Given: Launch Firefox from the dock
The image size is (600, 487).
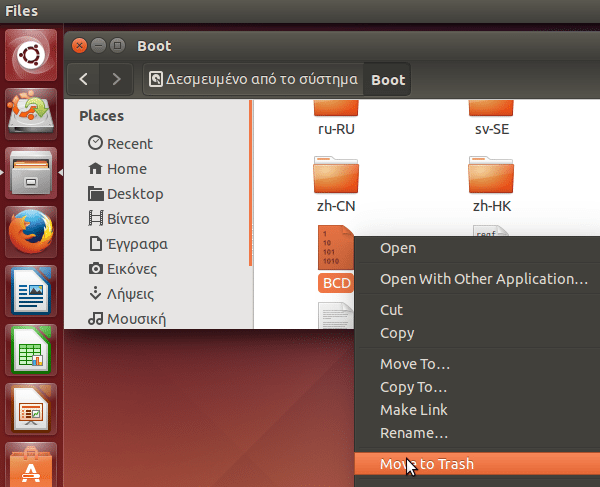Looking at the screenshot, I should (33, 235).
